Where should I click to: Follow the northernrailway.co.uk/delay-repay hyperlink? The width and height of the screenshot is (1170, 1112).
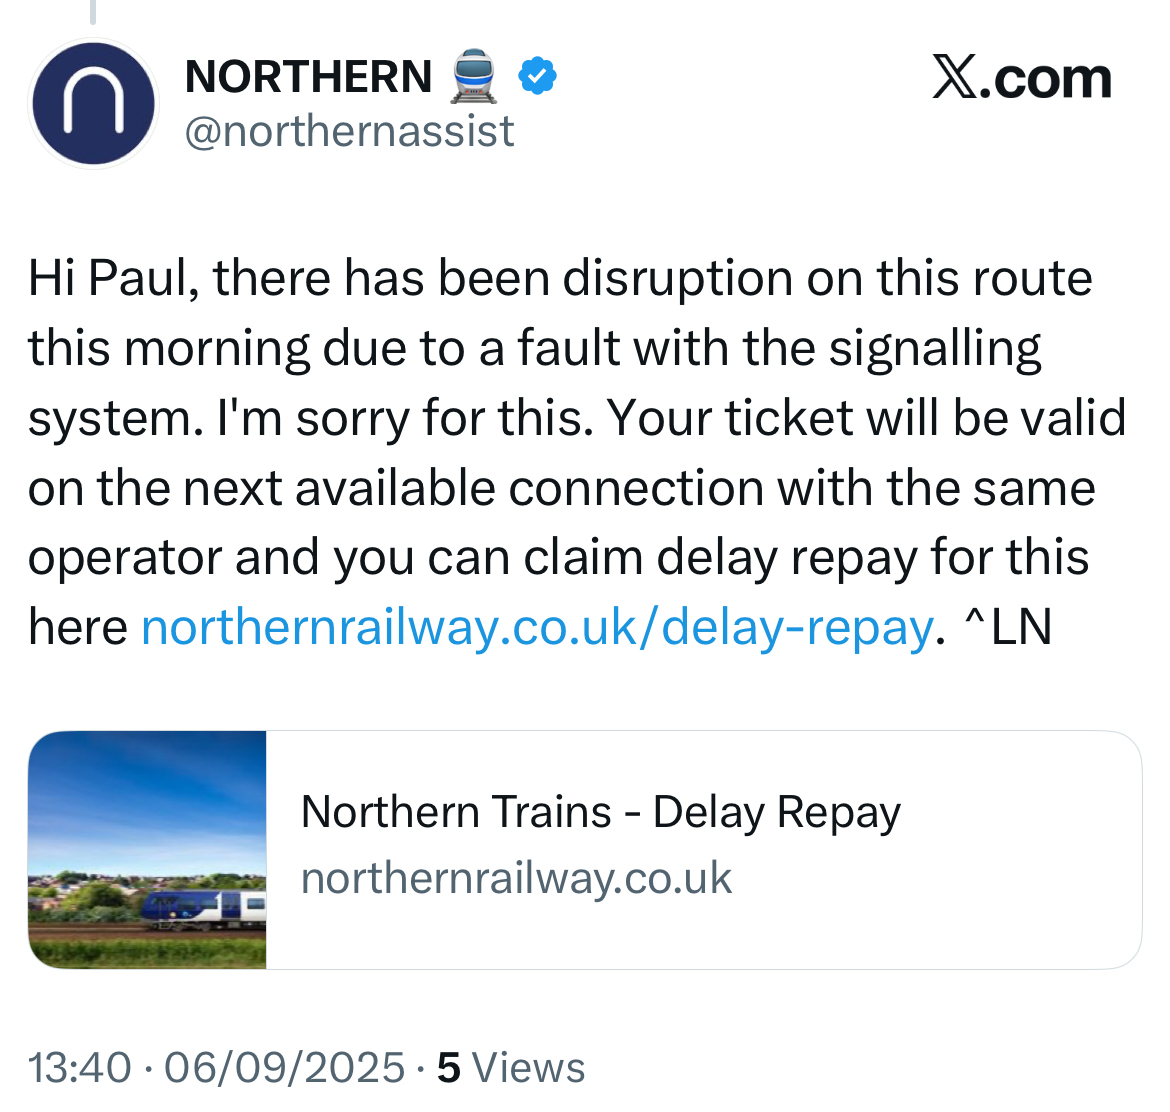coord(537,628)
